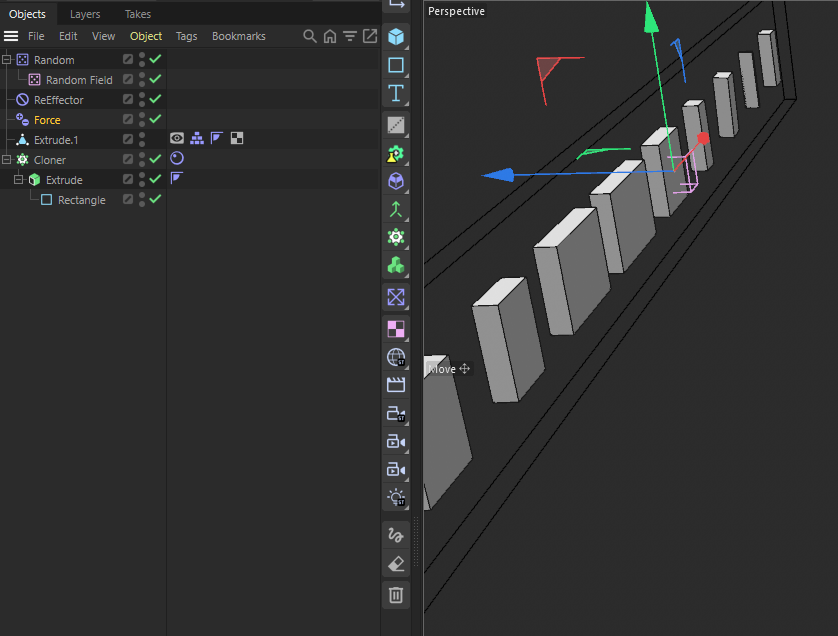Screen dimensions: 838x636
Task: Select the Text spline tool
Action: tap(395, 93)
